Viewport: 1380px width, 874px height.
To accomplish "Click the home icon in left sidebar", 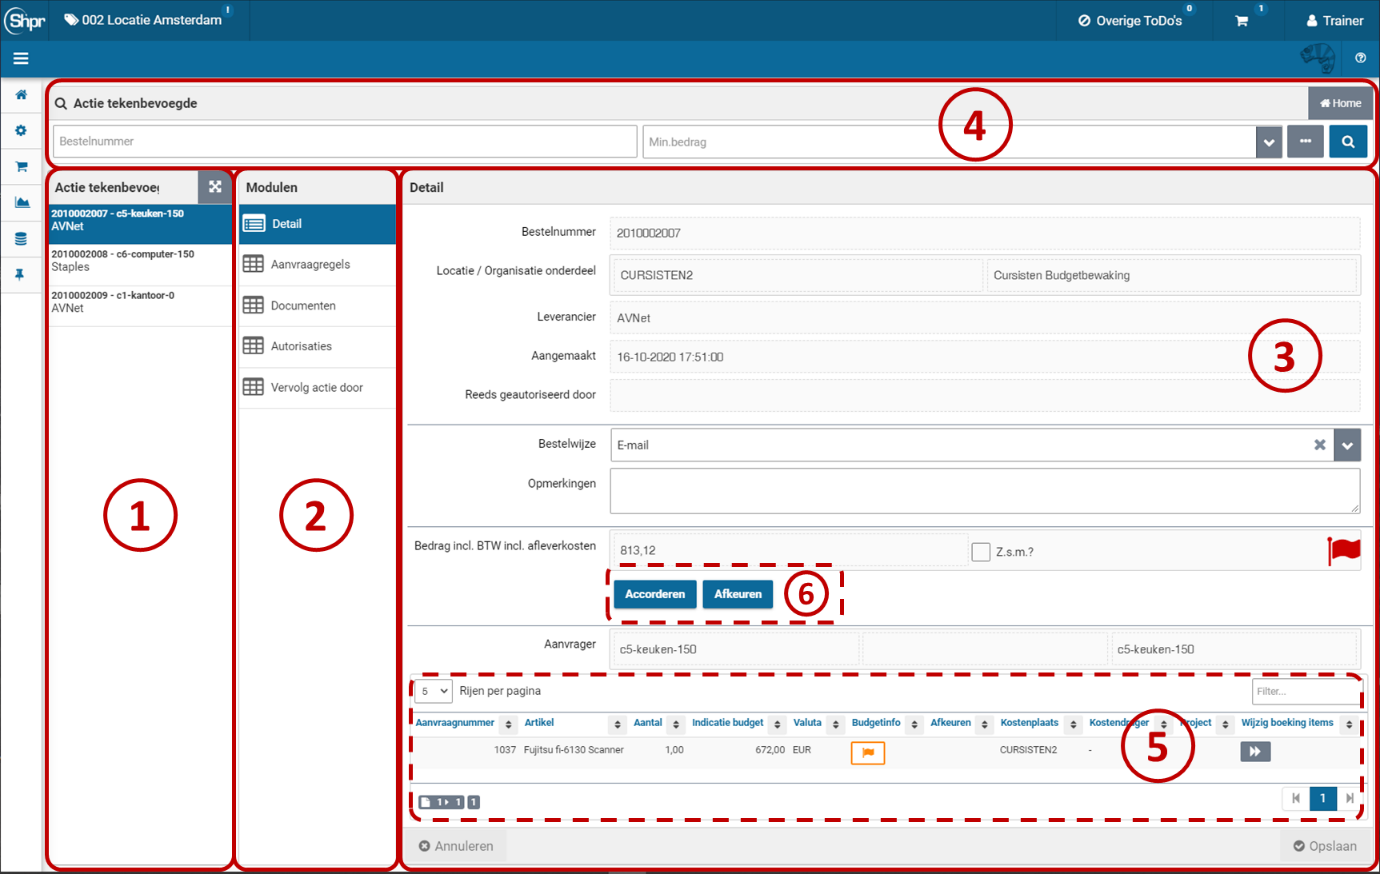I will [x=21, y=95].
